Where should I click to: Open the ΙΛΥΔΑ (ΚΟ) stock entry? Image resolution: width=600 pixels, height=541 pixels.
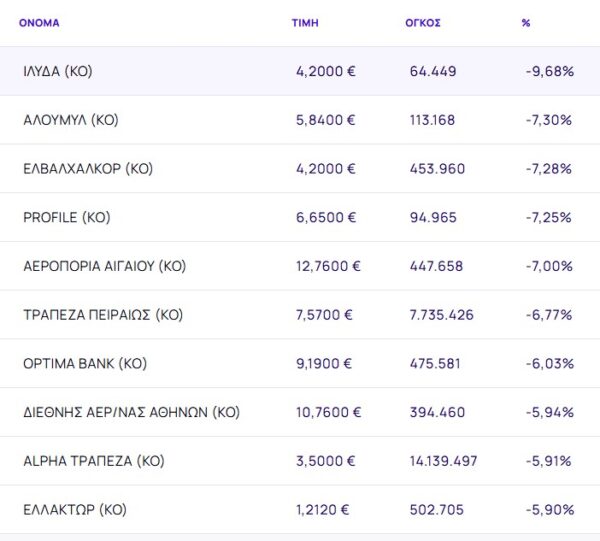click(x=58, y=72)
